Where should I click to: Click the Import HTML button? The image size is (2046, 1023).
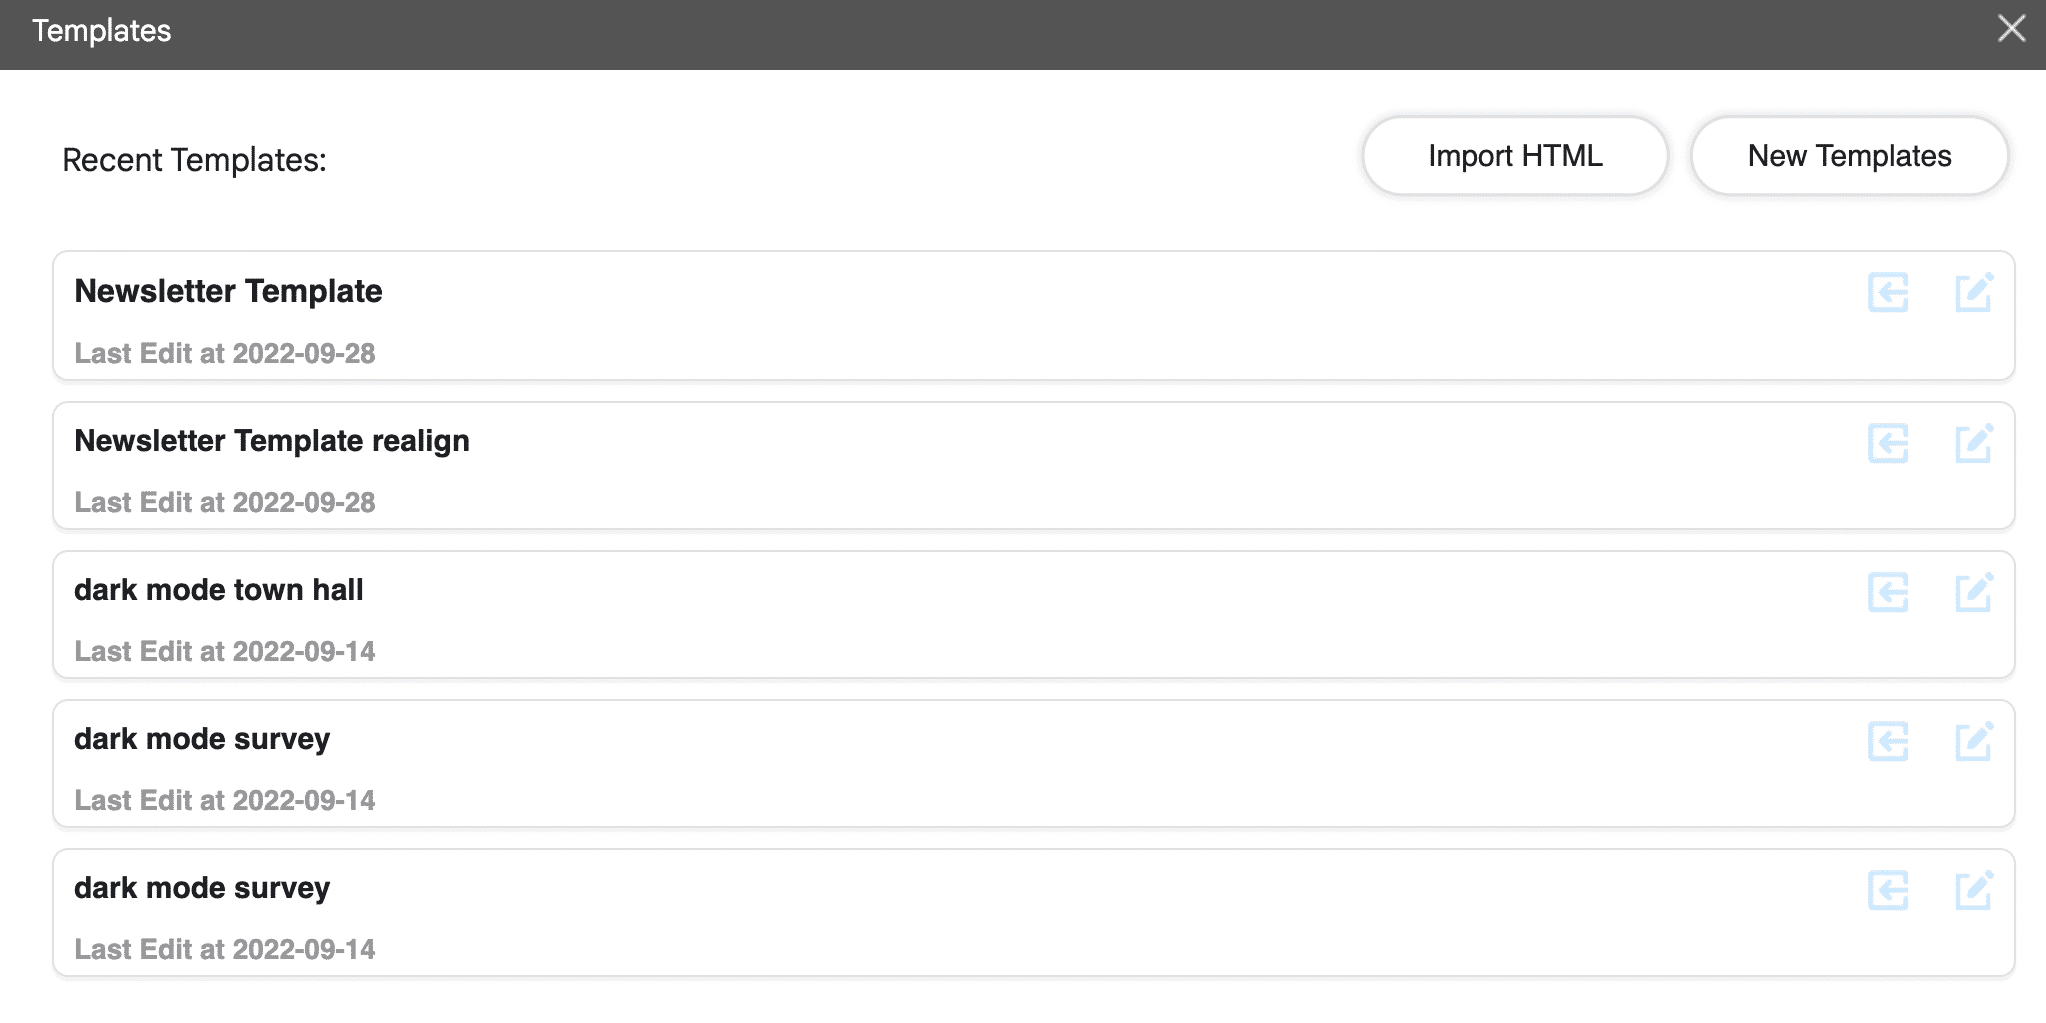(1514, 156)
